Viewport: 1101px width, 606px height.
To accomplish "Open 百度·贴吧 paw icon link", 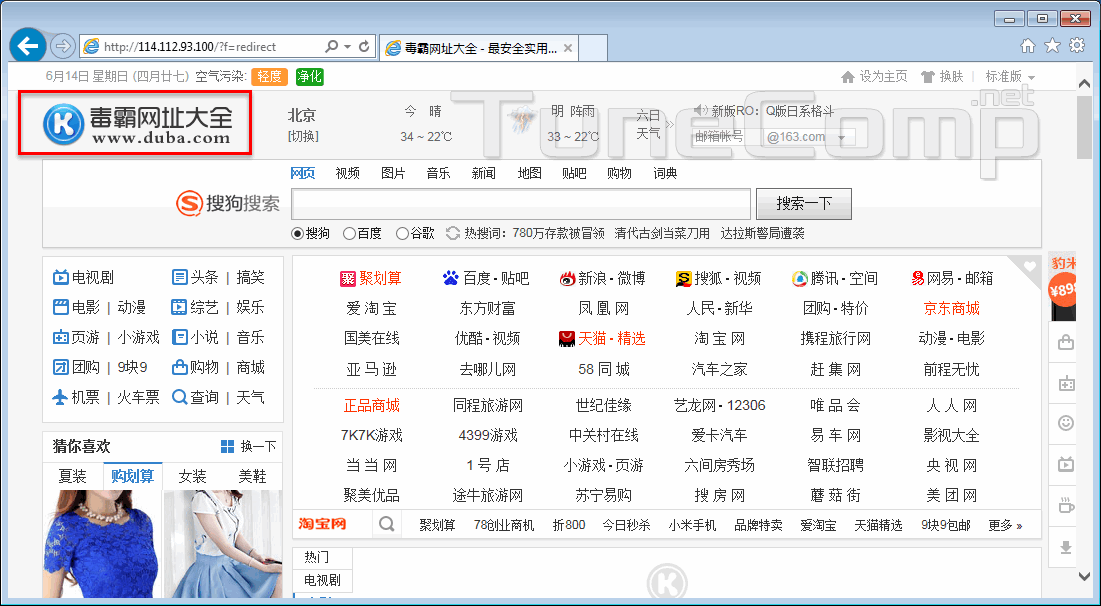I will (x=486, y=279).
